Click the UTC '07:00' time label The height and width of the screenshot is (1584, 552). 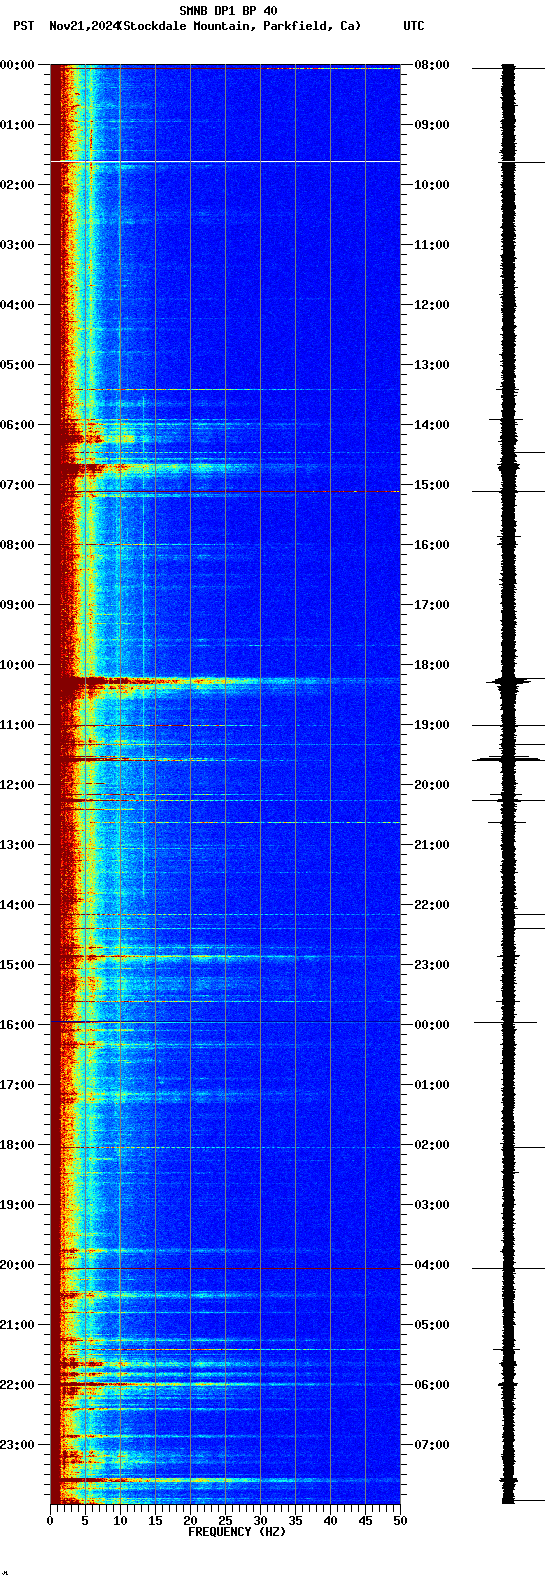[432, 1445]
